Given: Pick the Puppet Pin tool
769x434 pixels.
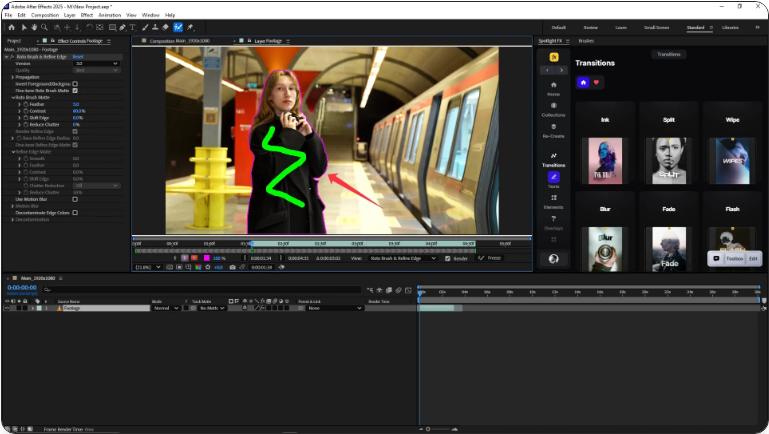Looking at the screenshot, I should [191, 27].
